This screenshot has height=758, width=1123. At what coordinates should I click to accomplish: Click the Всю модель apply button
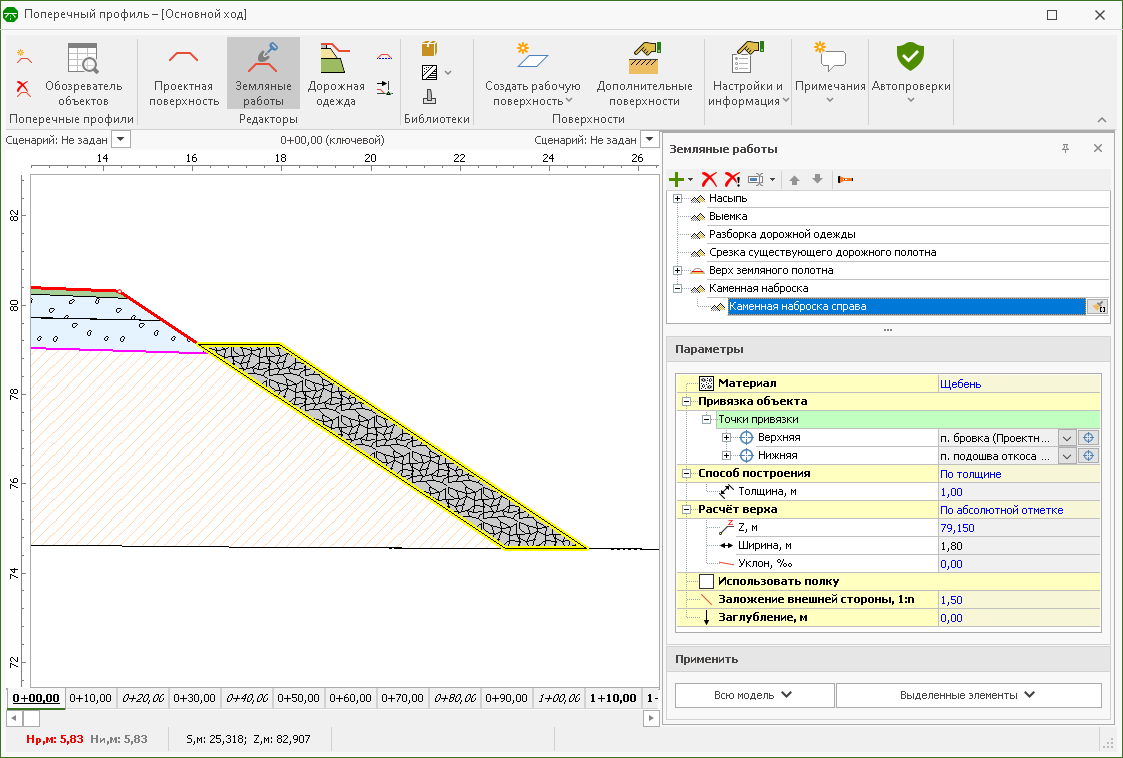pyautogui.click(x=754, y=695)
